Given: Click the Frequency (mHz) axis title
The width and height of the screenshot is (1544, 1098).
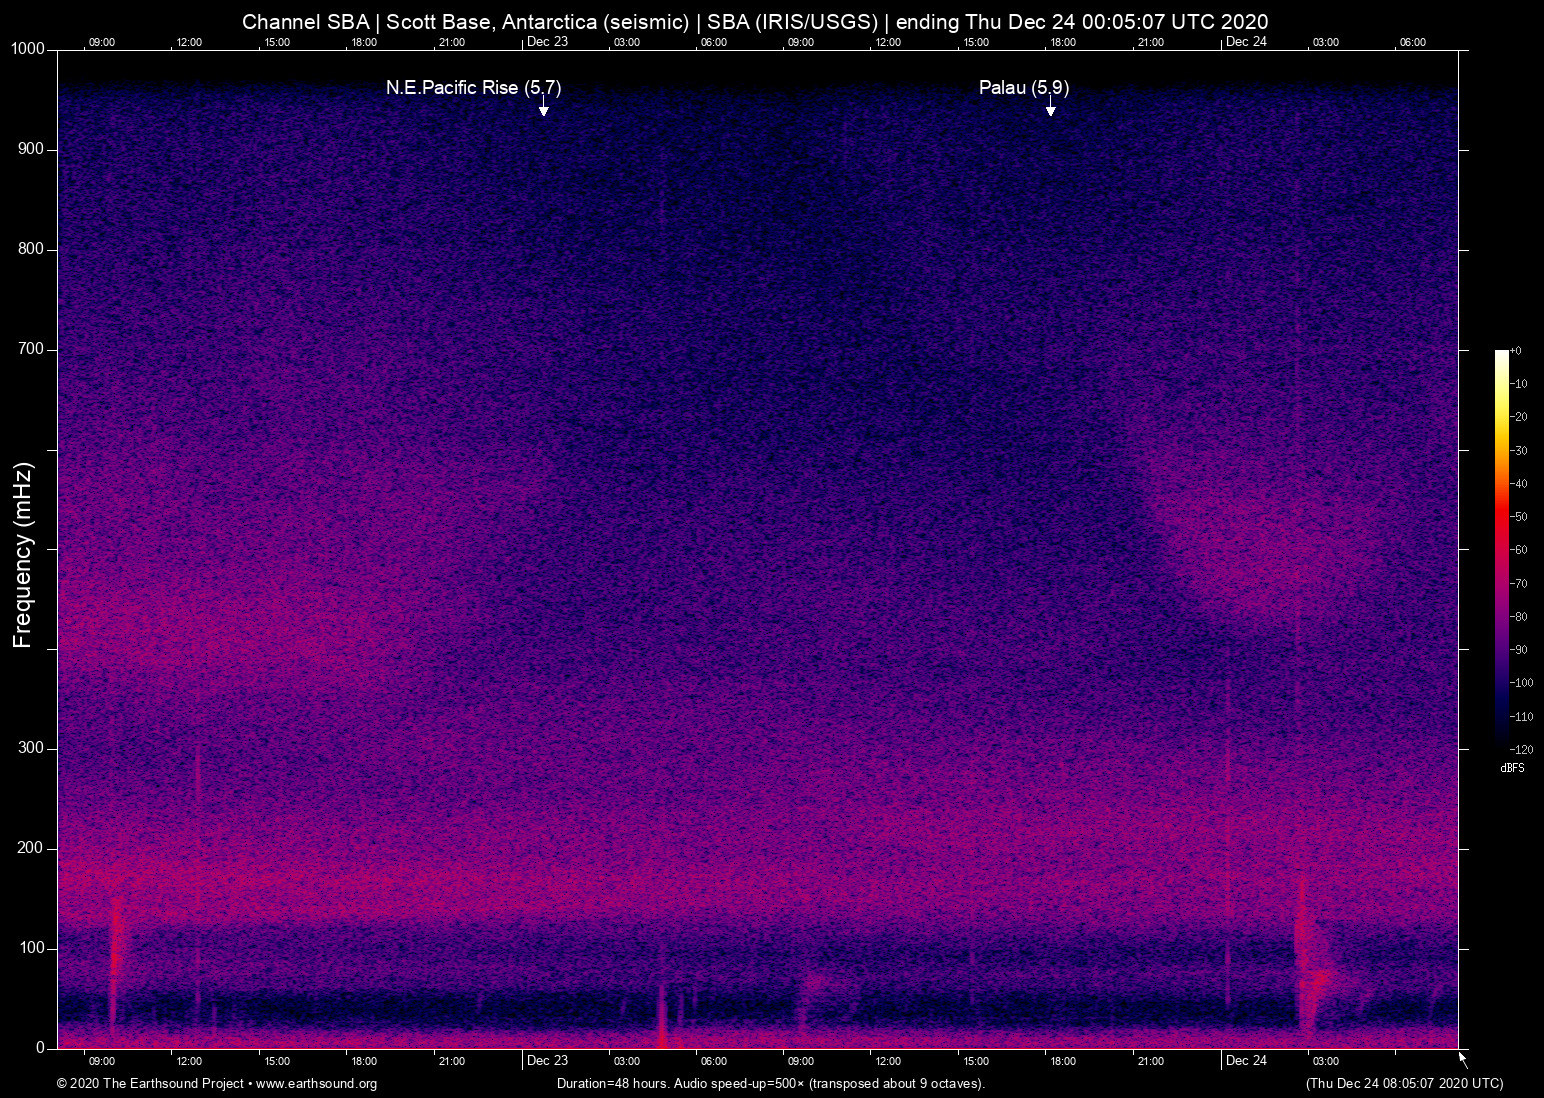Looking at the screenshot, I should 23,555.
